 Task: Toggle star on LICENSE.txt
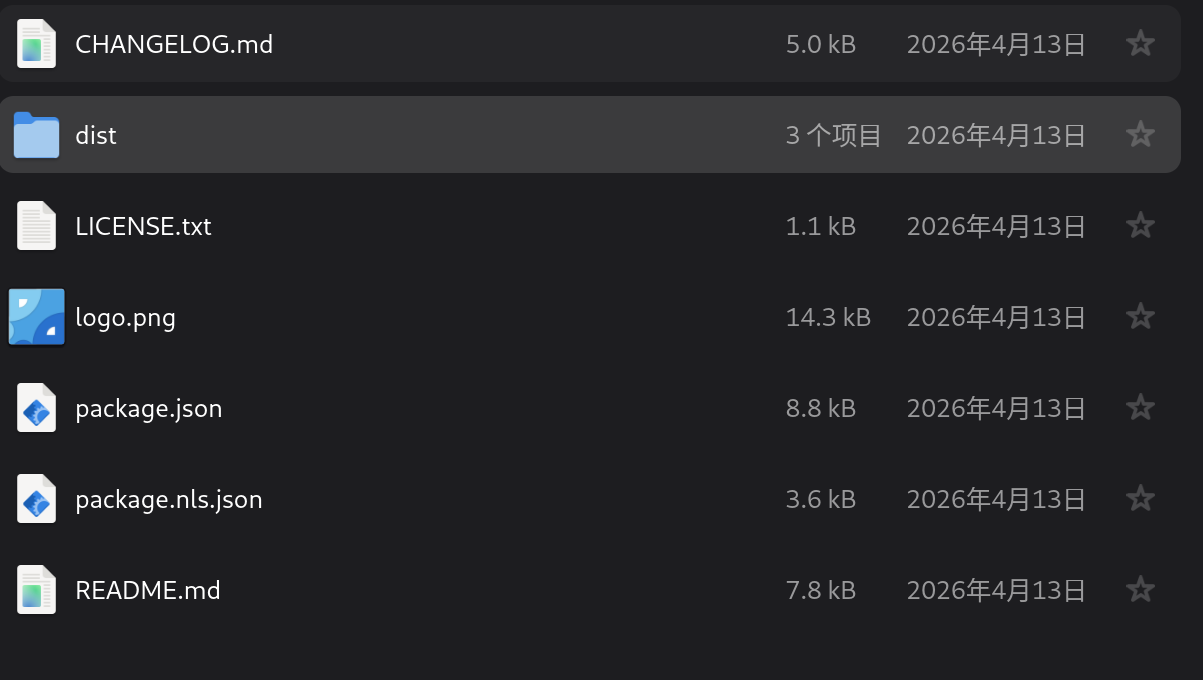1140,226
